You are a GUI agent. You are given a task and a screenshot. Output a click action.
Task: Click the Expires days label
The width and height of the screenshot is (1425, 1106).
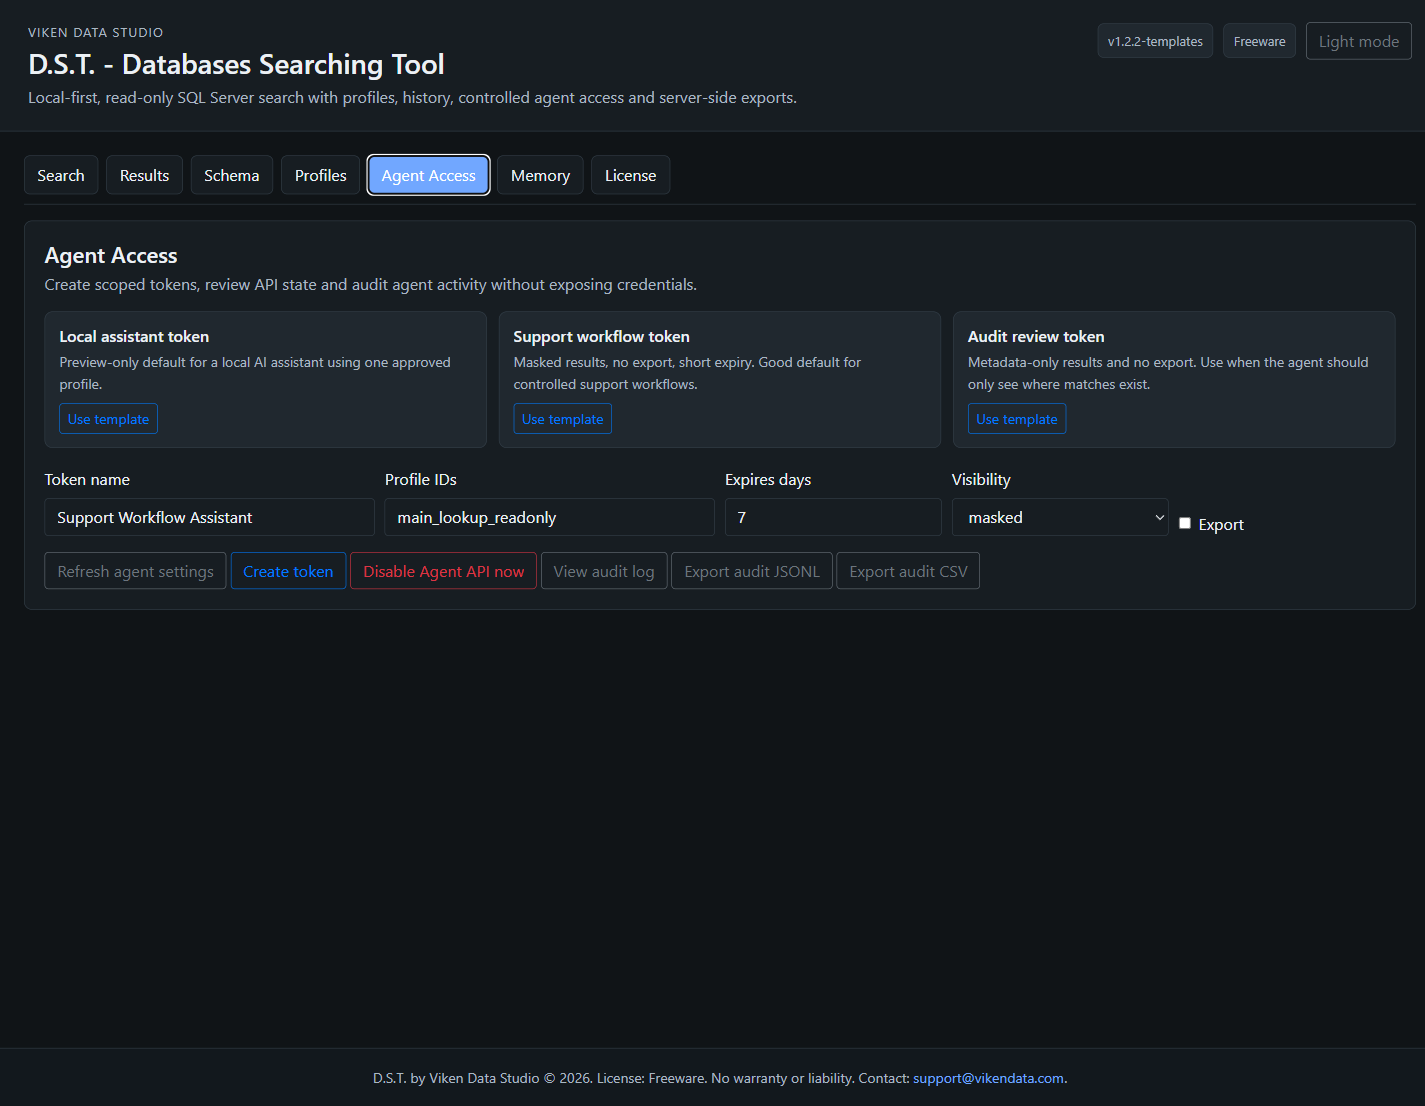coord(768,480)
